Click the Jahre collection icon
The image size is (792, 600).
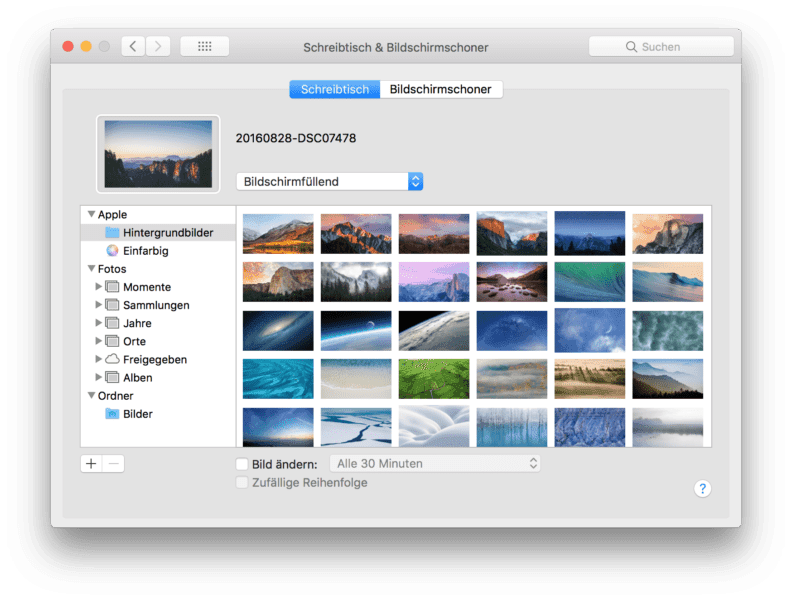112,323
